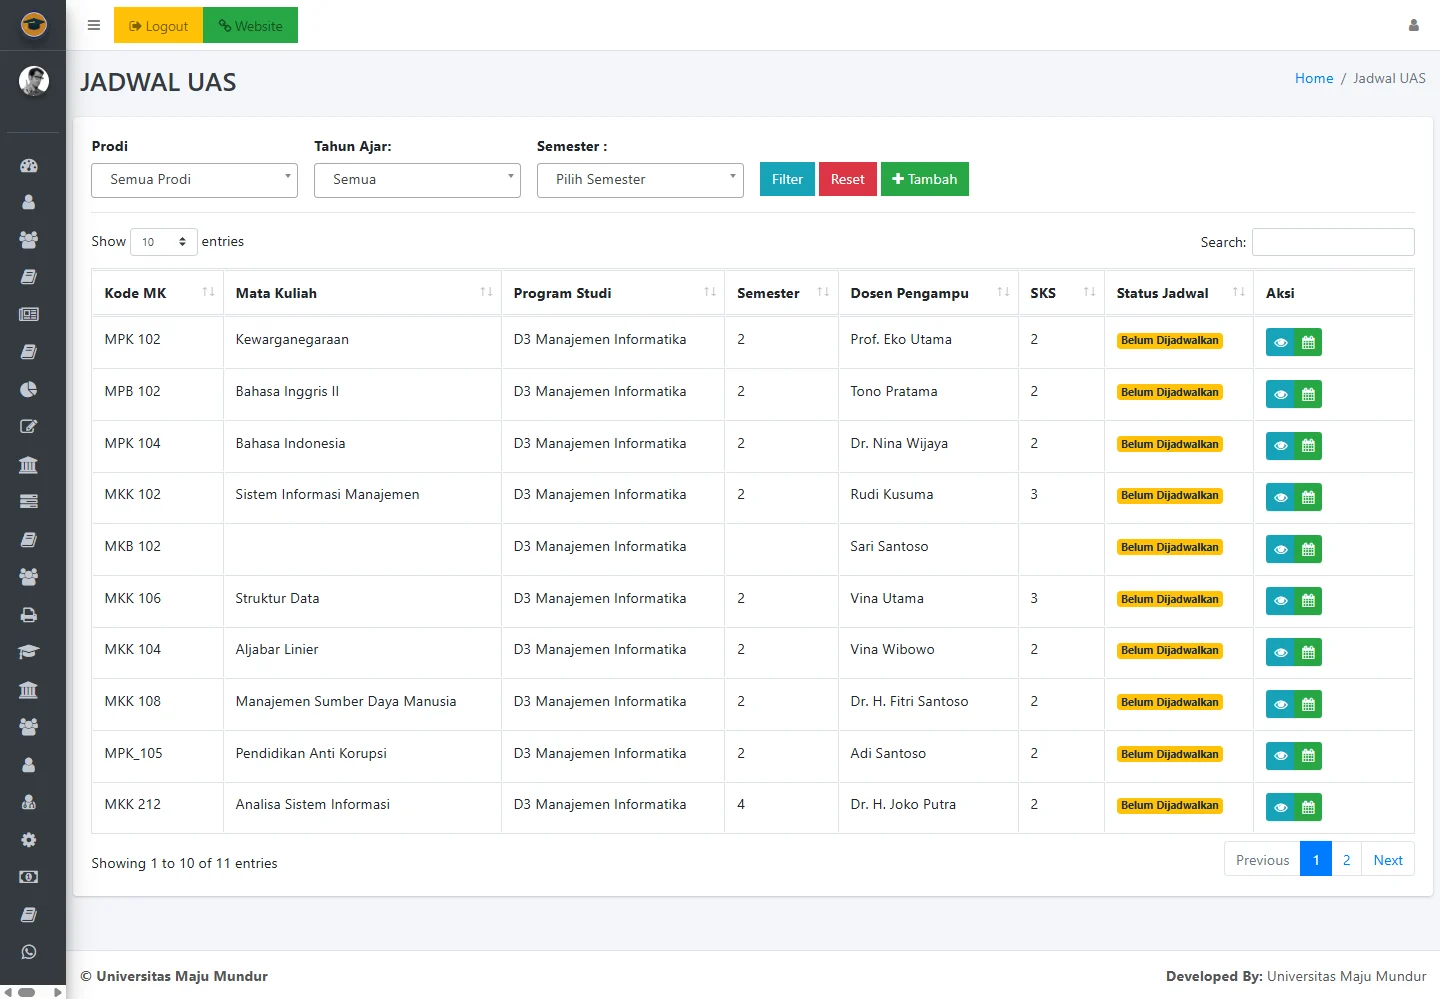Viewport: 1440px width, 999px height.
Task: Open the dashboard gauge icon in sidebar
Action: (x=29, y=165)
